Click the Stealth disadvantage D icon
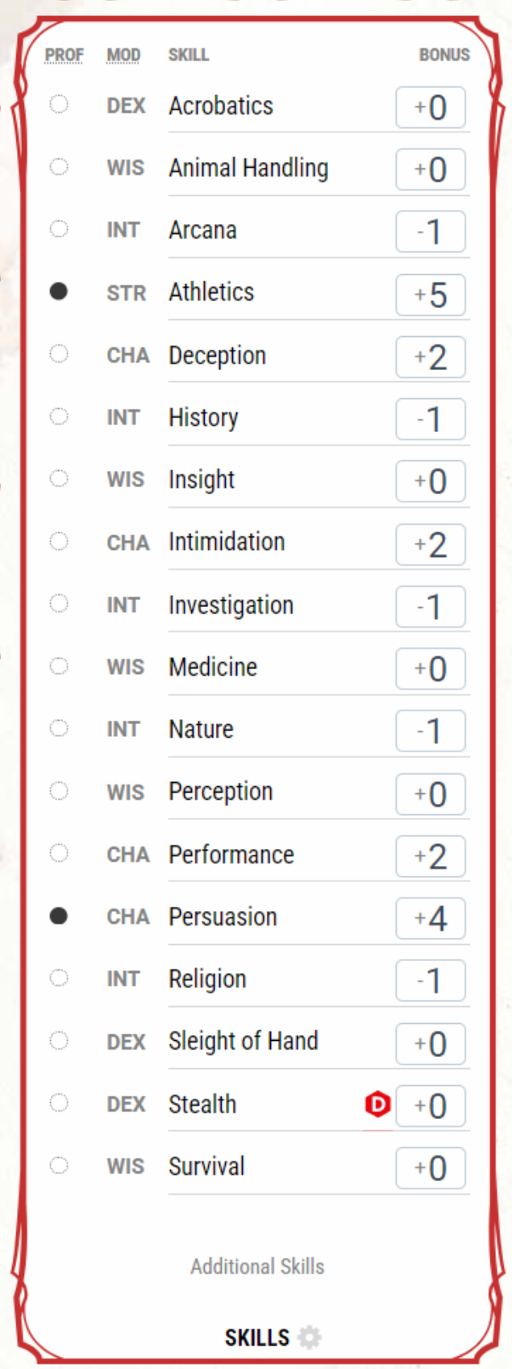 (378, 1105)
